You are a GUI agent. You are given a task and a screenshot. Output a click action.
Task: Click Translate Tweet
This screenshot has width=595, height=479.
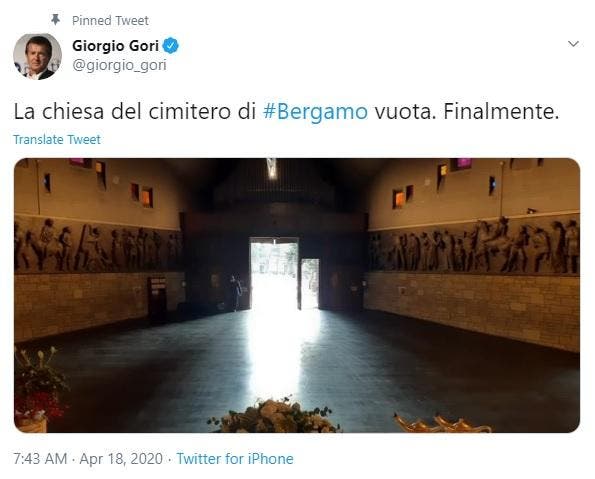57,140
